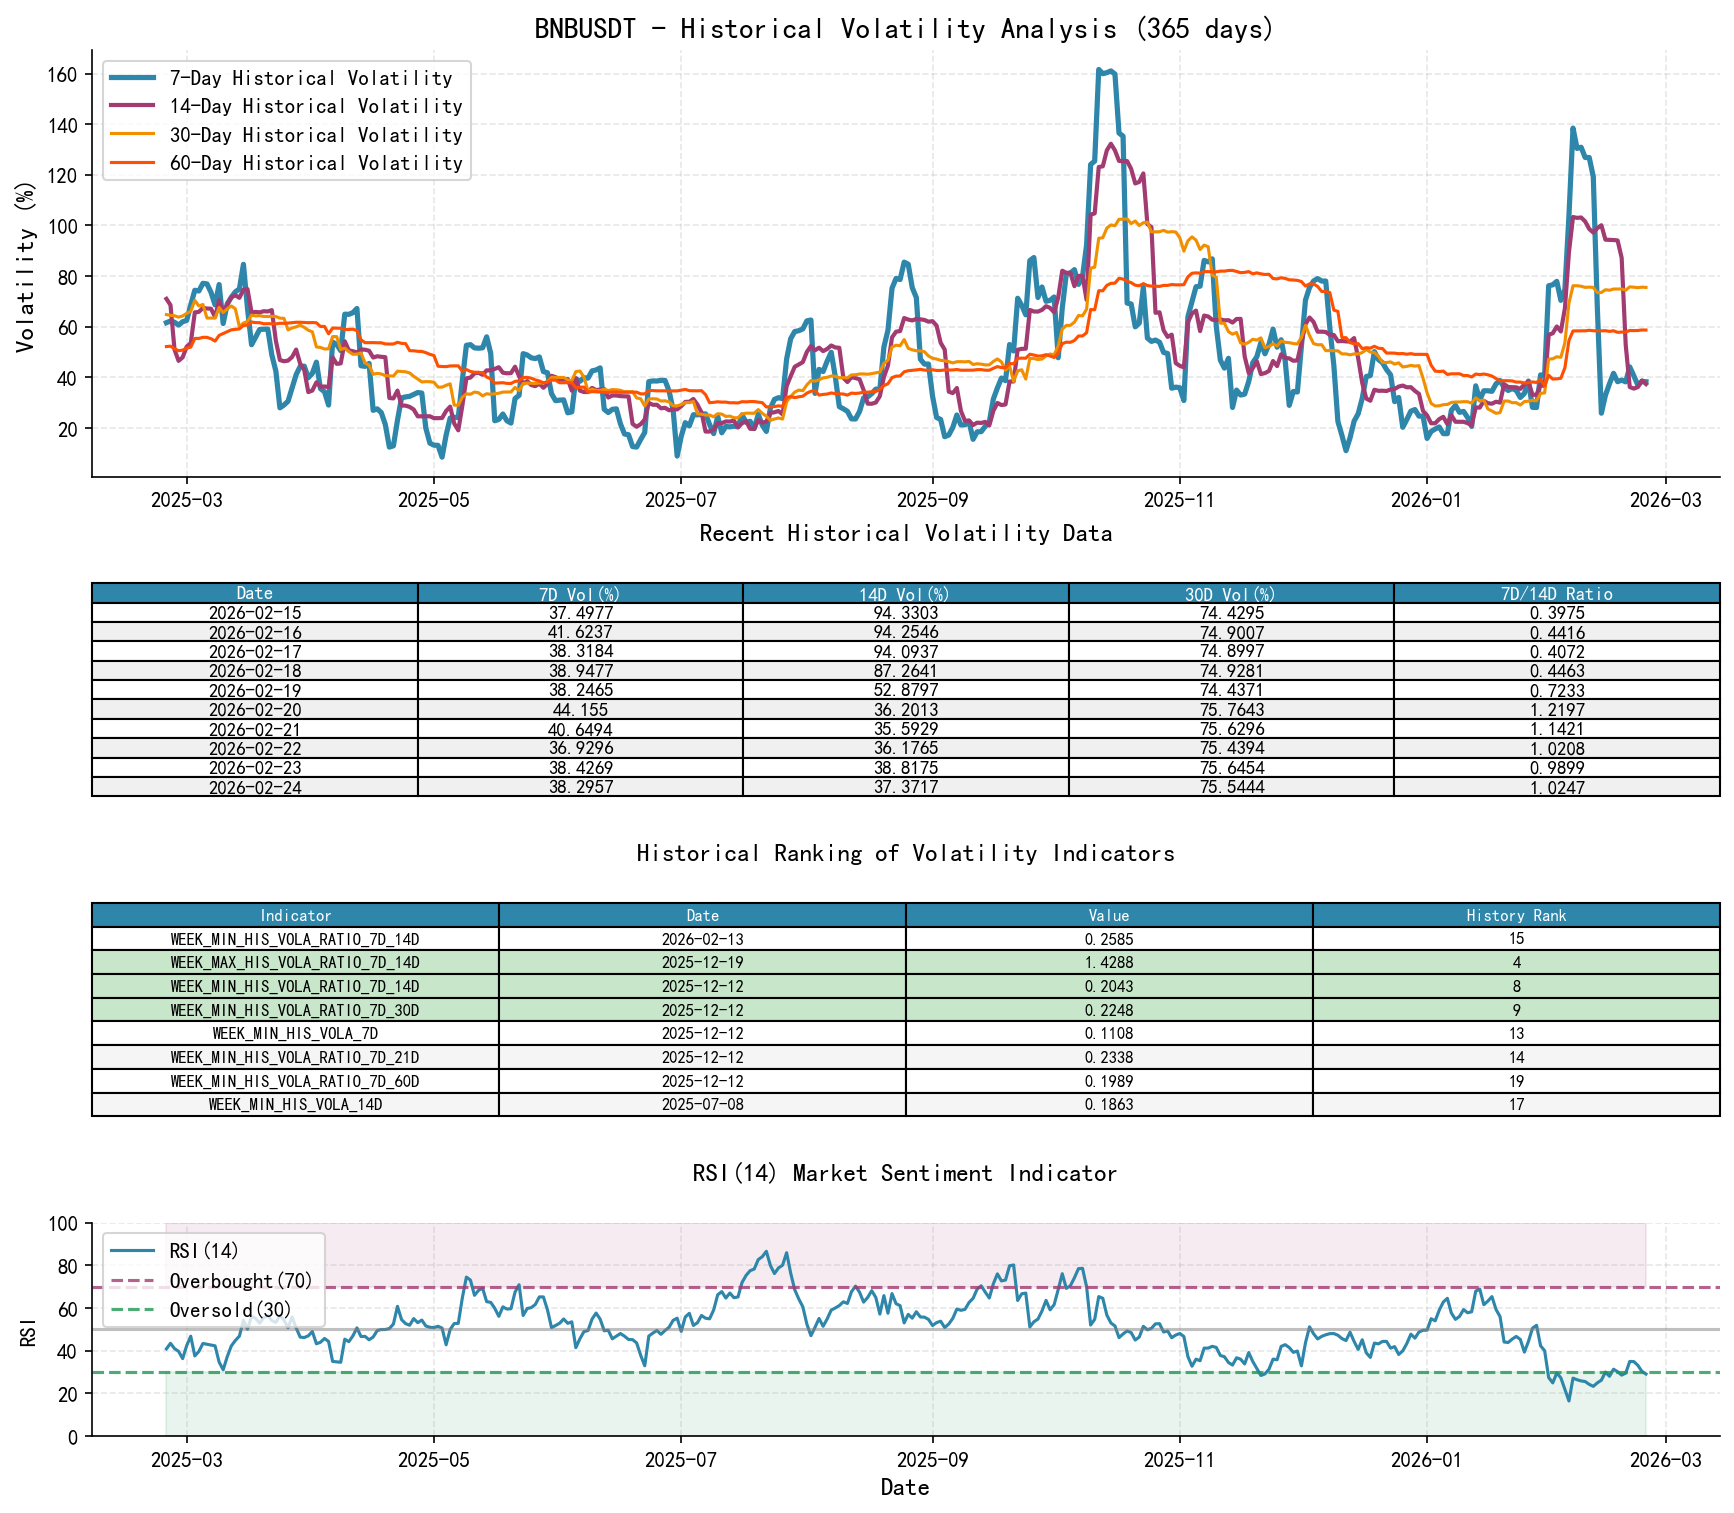
Task: Select the 7D/14D Ratio column header
Action: 1556,592
